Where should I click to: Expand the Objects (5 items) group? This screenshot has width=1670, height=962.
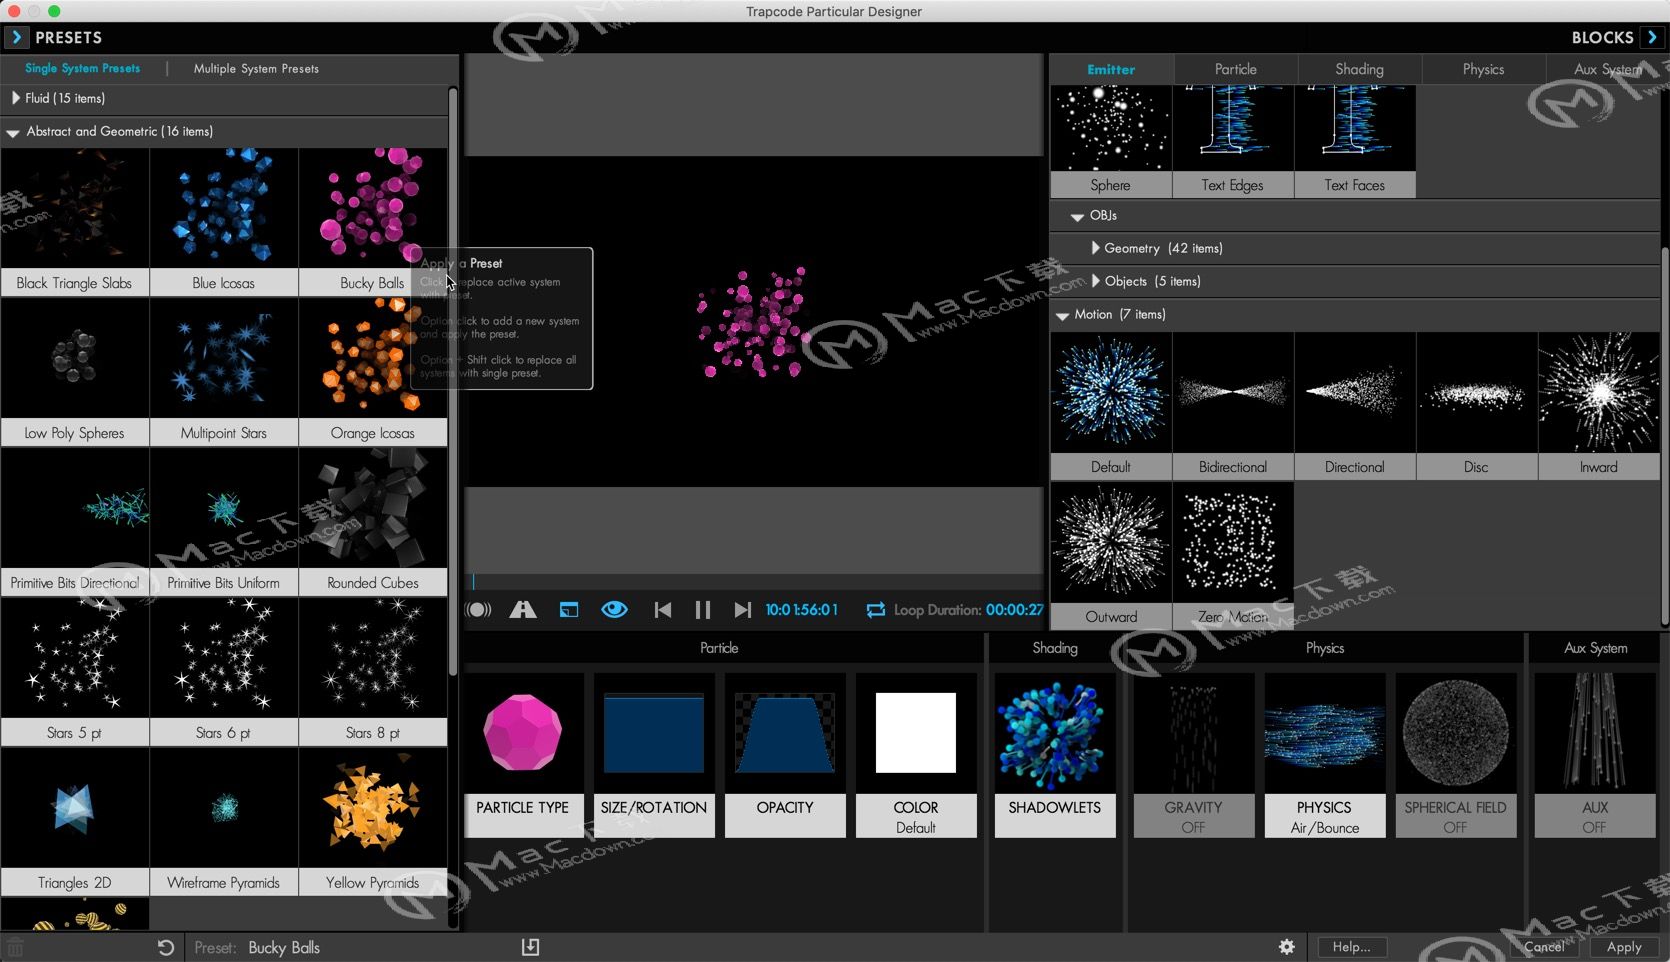tap(1095, 281)
